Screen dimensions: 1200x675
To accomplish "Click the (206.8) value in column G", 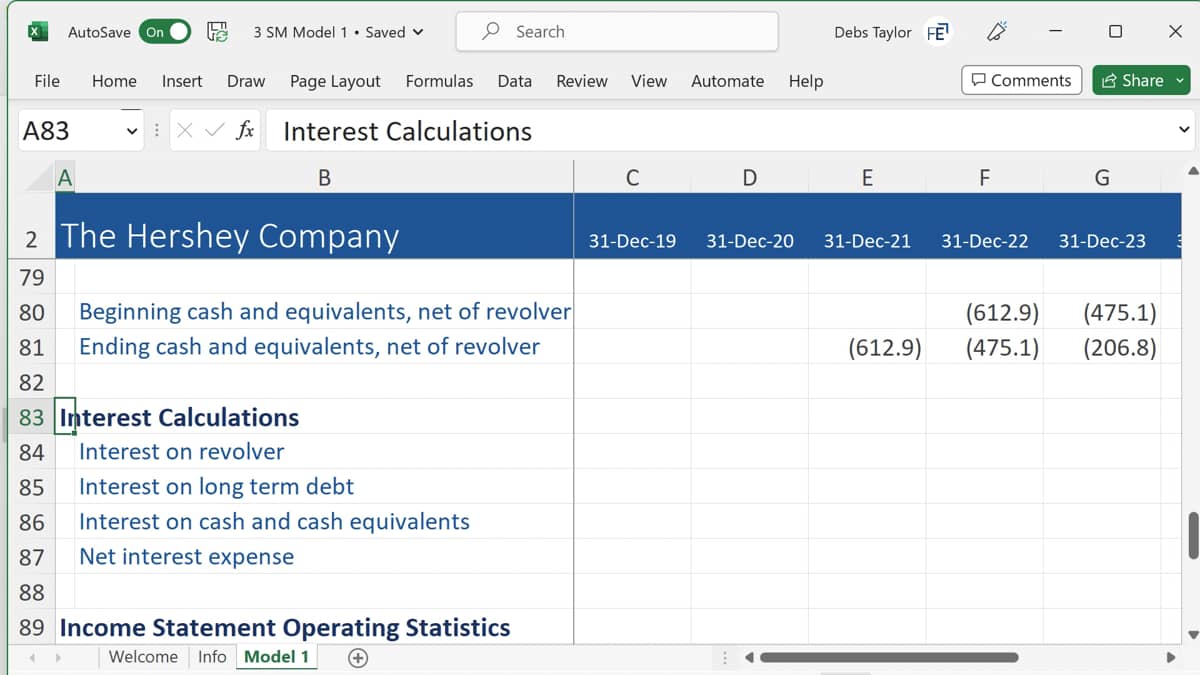I will [x=1120, y=348].
